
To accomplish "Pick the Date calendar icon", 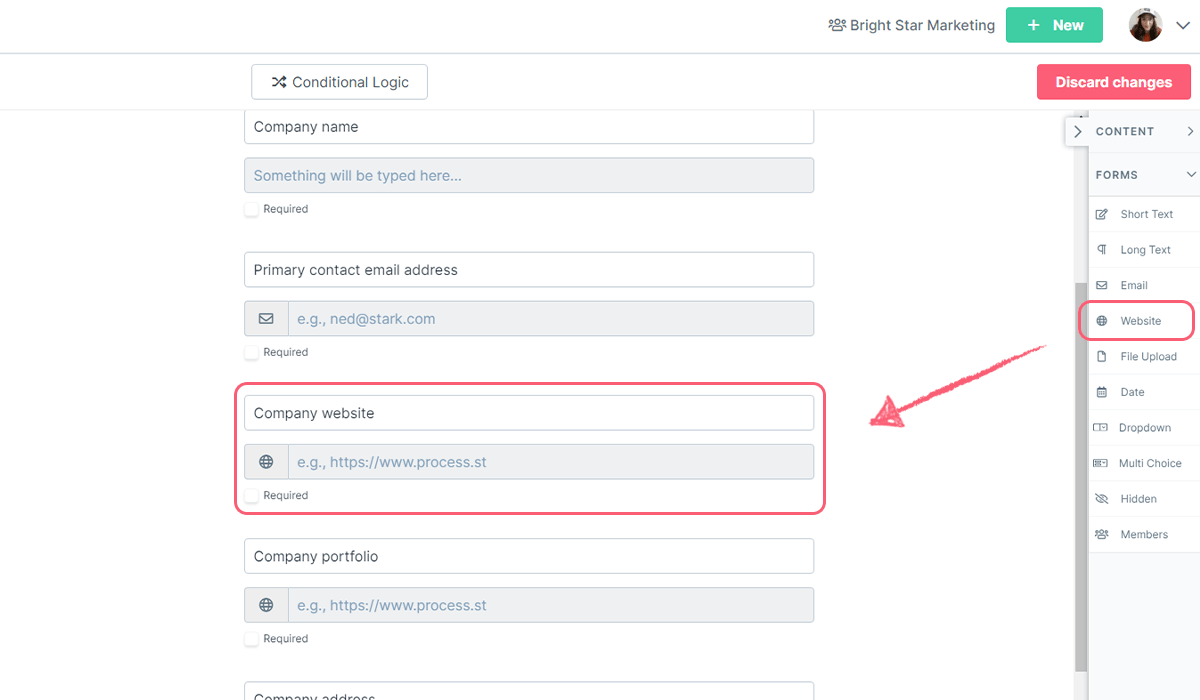I will 1102,392.
